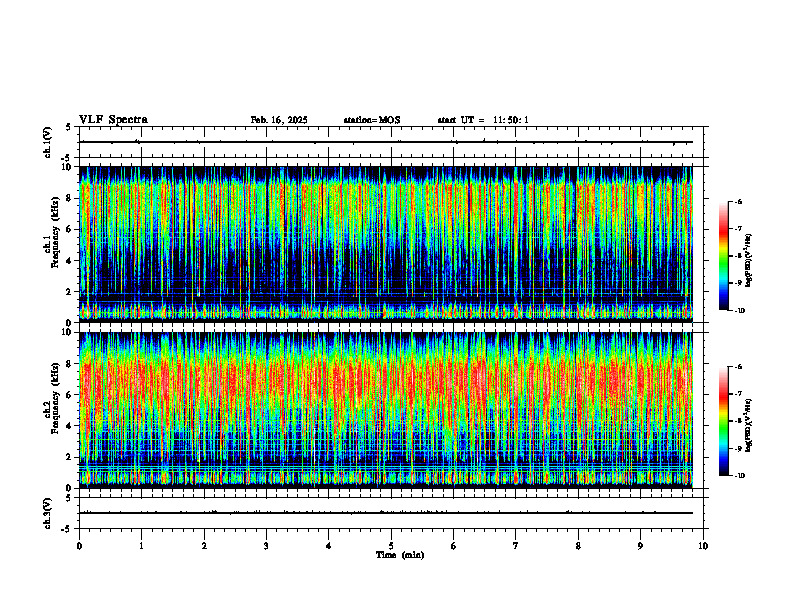The image size is (792, 612).
Task: Select the "start UT = 11:50: 1" text
Action: tap(483, 120)
